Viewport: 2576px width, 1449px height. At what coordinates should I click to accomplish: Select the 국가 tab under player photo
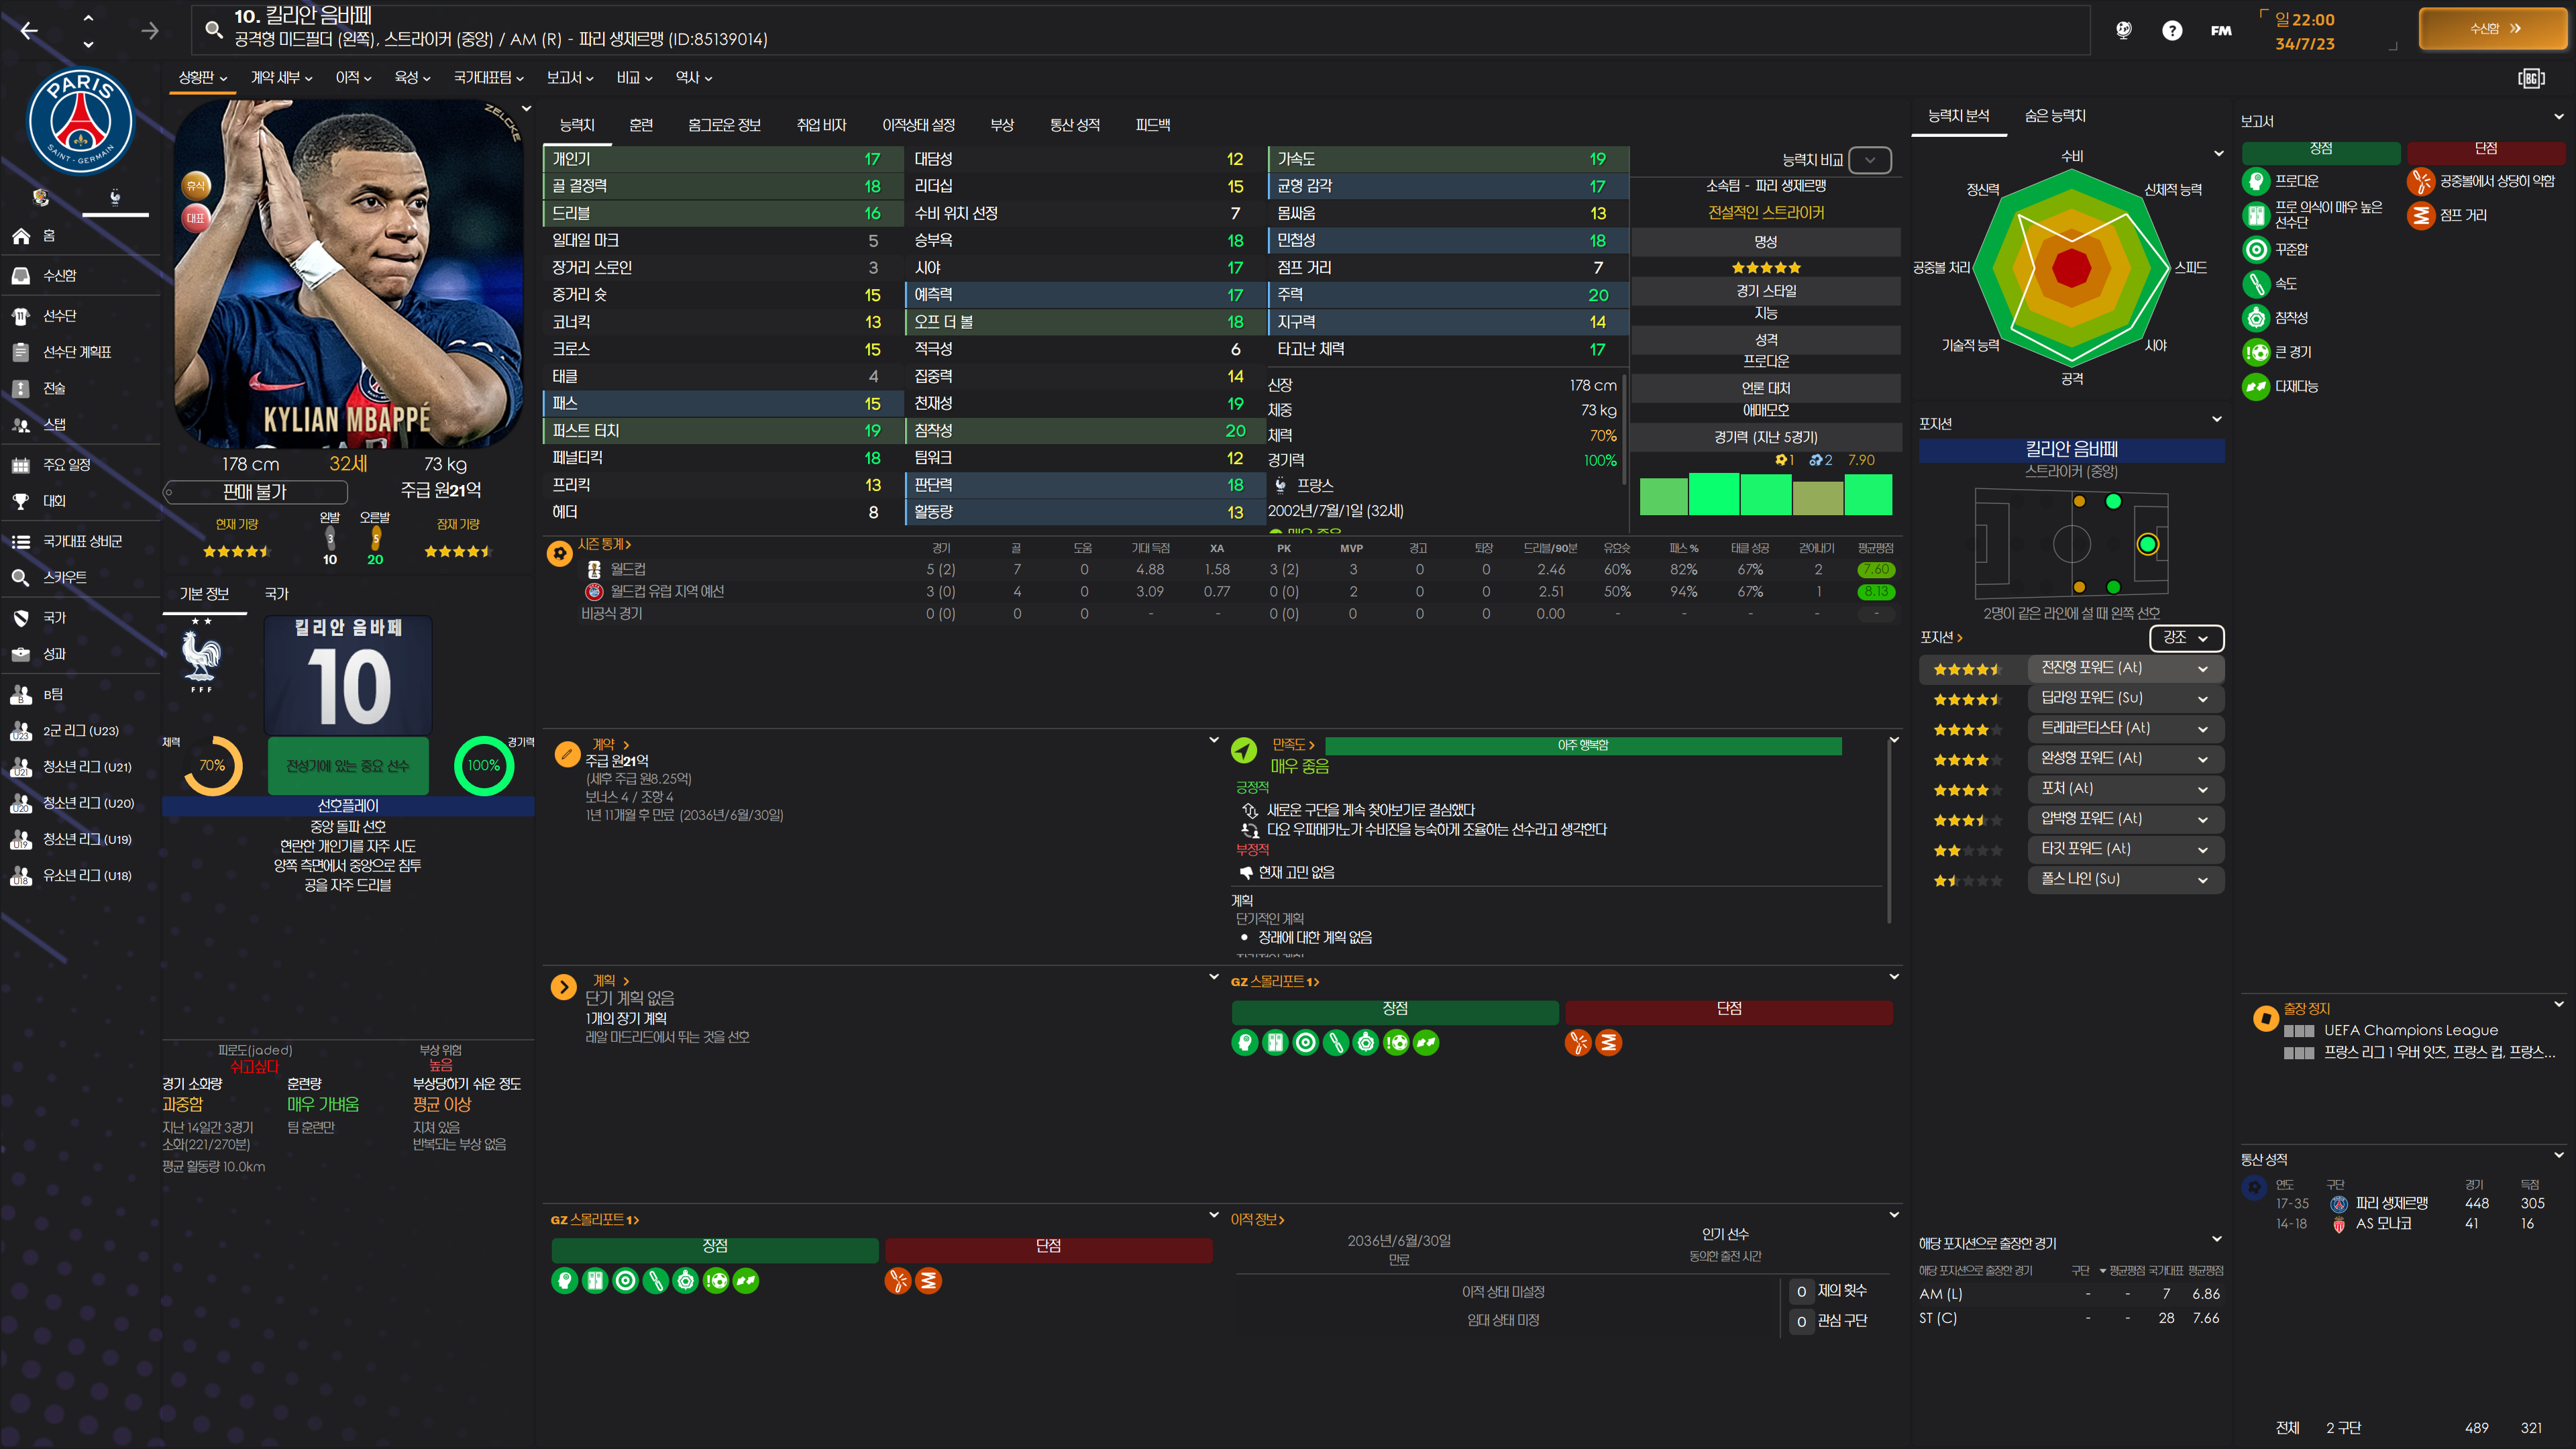276,594
